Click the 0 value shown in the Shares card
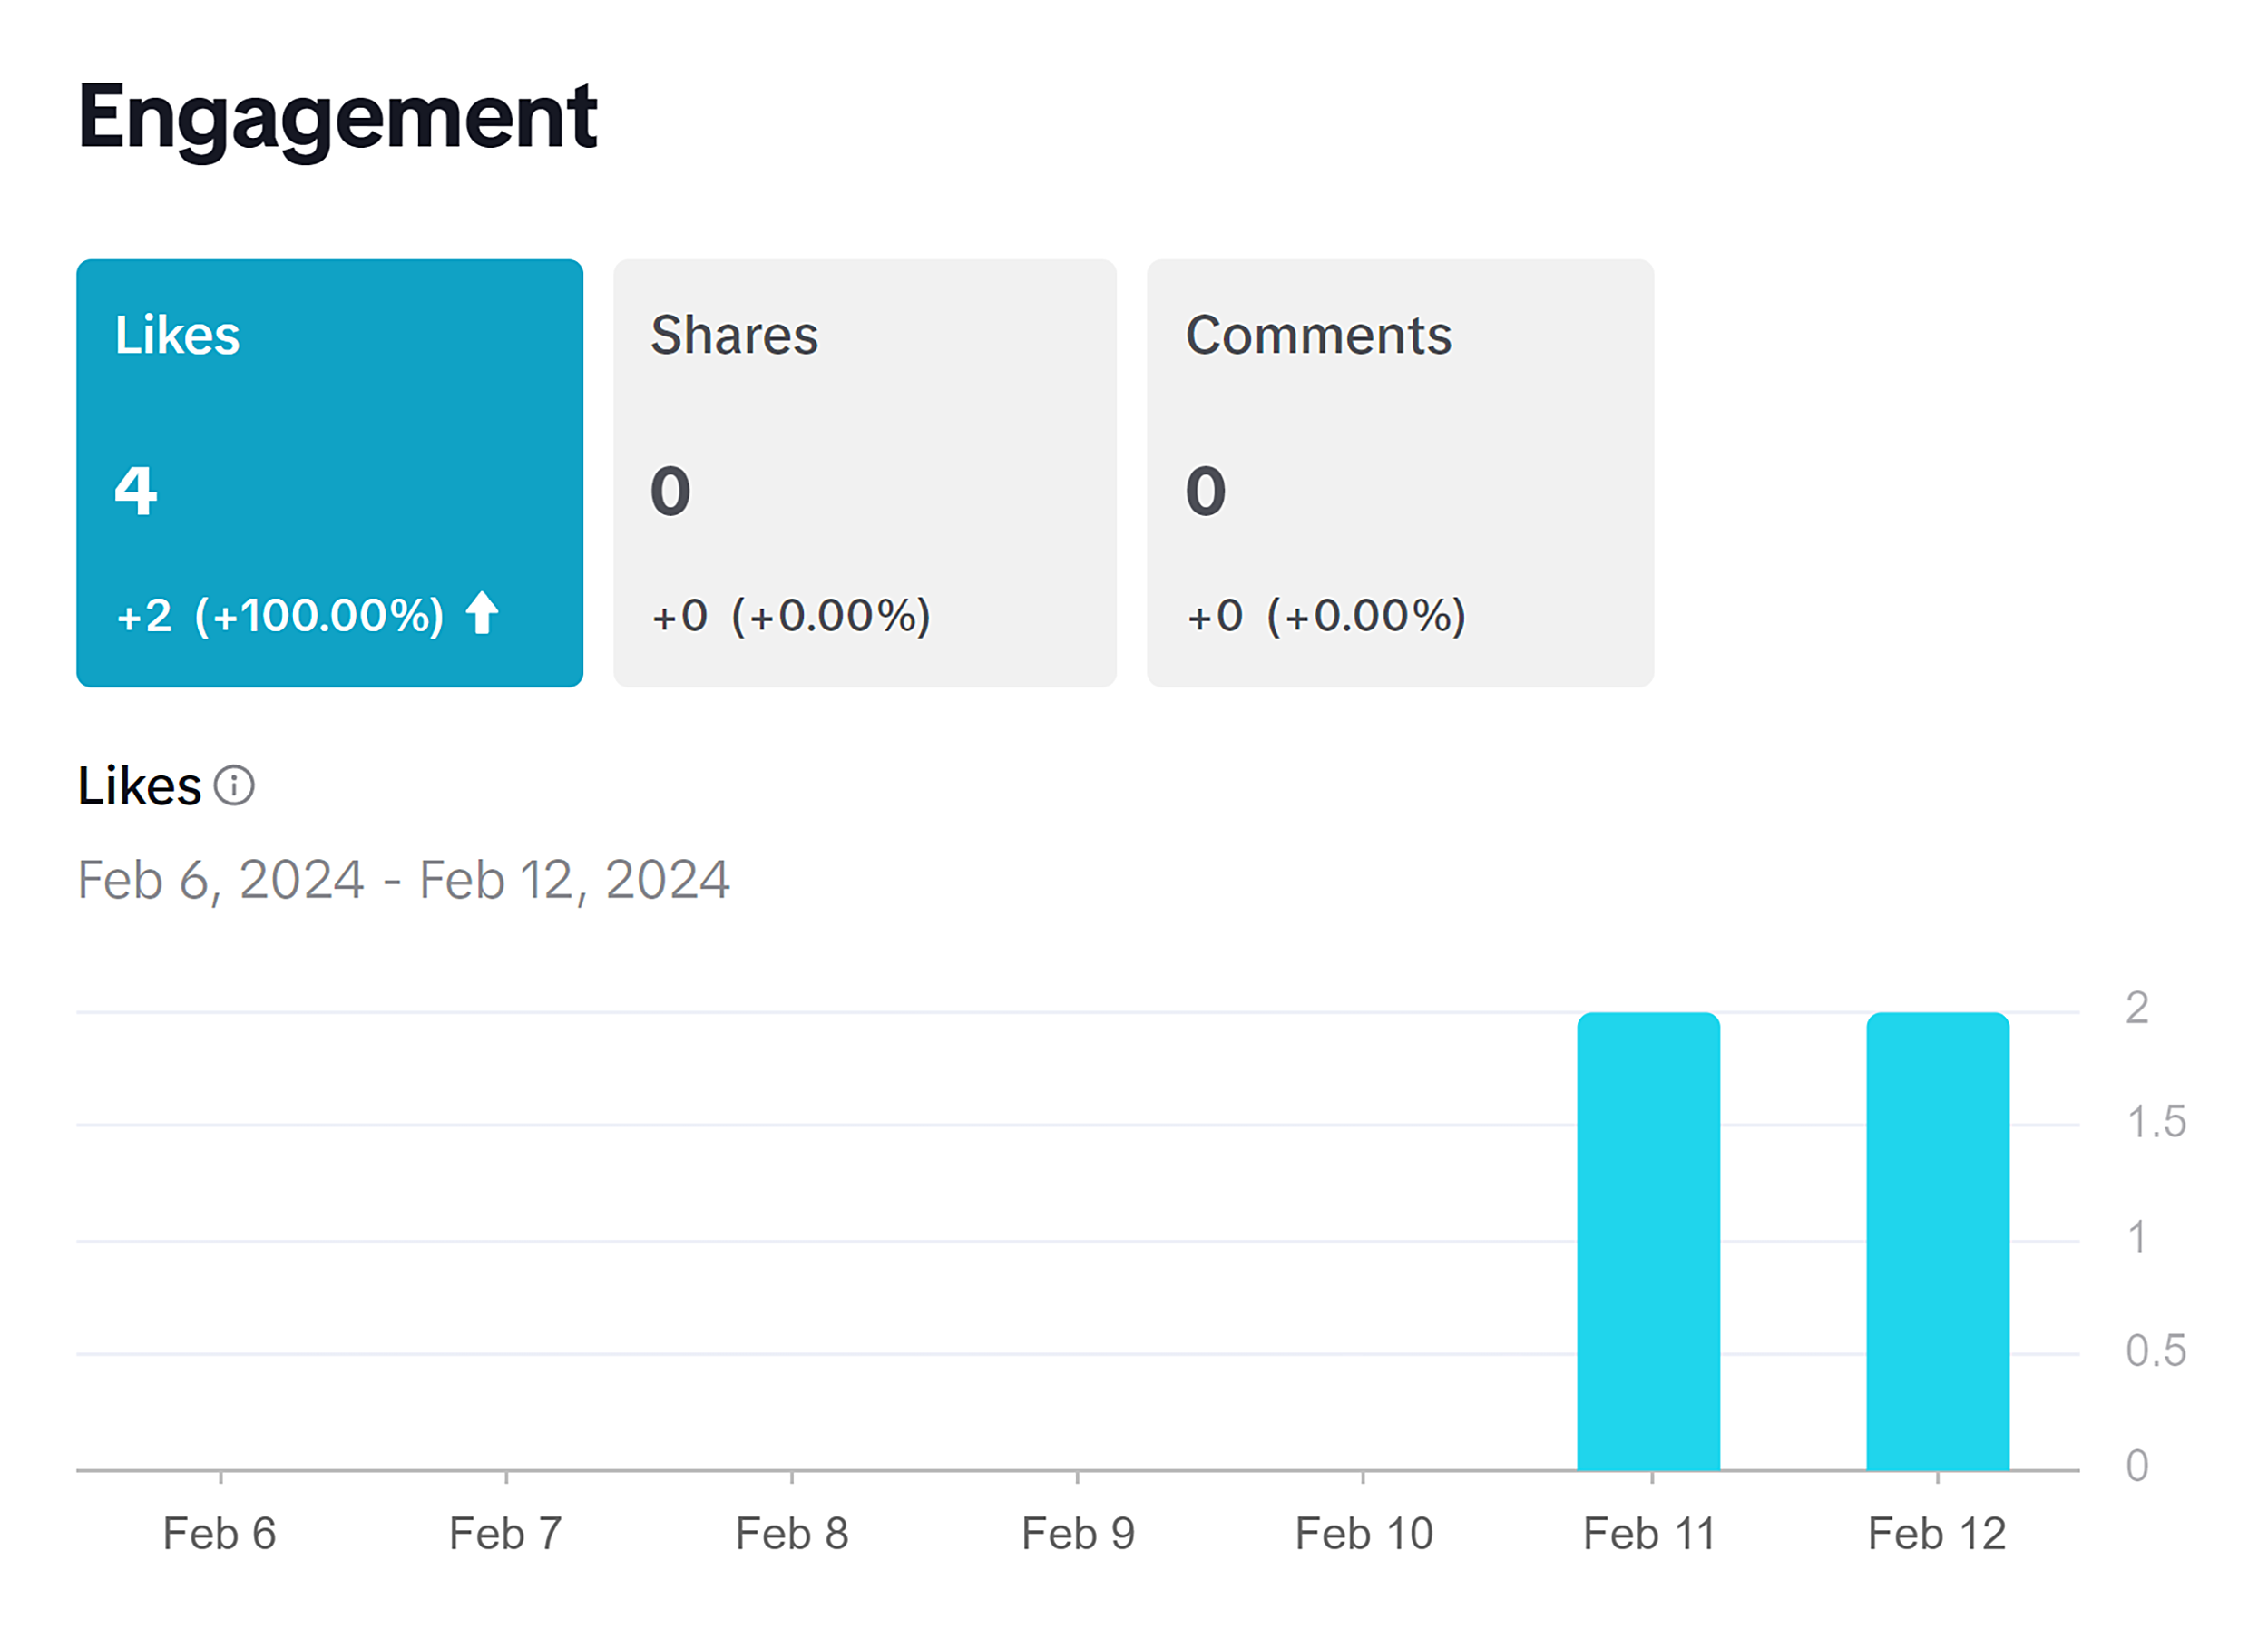 click(674, 490)
